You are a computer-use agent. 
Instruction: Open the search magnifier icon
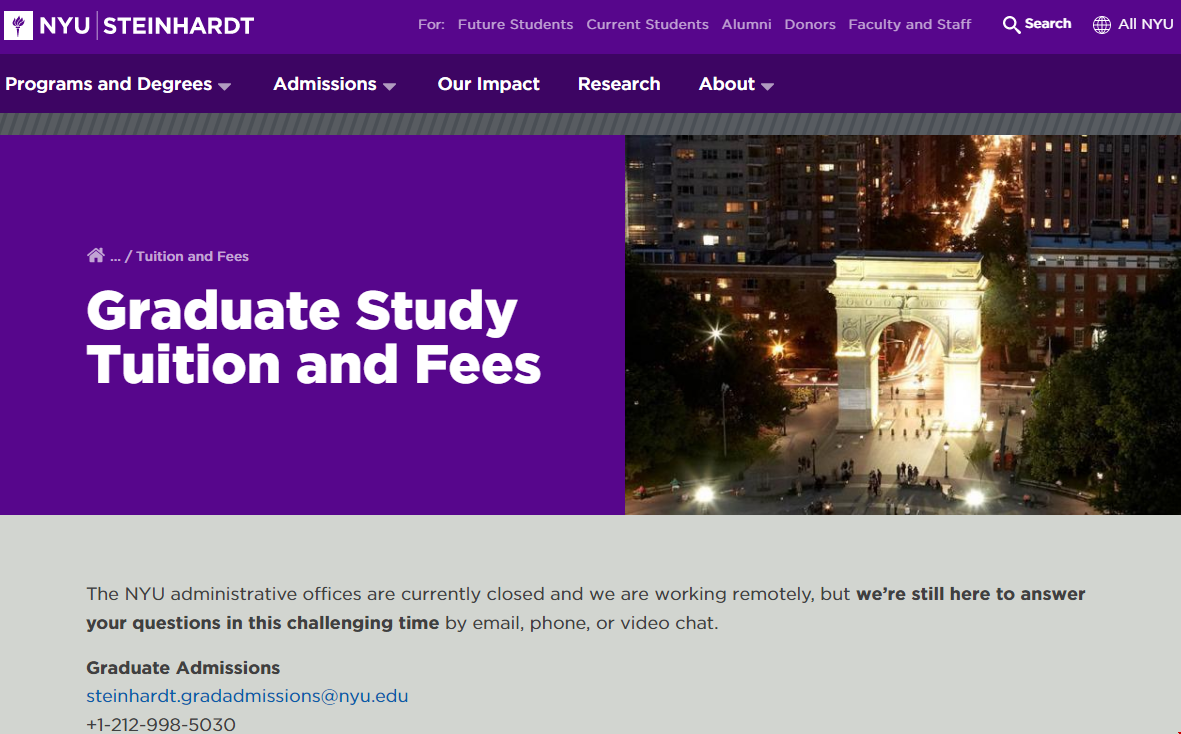pos(1011,25)
